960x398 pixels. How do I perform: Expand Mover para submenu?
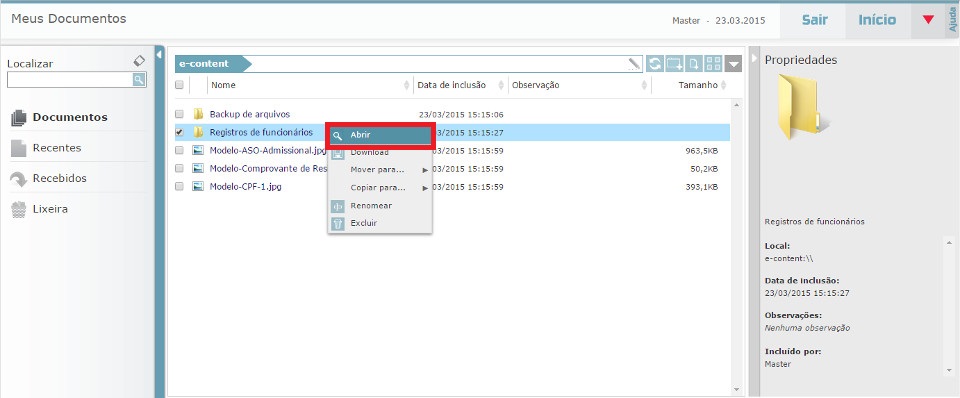pos(381,170)
